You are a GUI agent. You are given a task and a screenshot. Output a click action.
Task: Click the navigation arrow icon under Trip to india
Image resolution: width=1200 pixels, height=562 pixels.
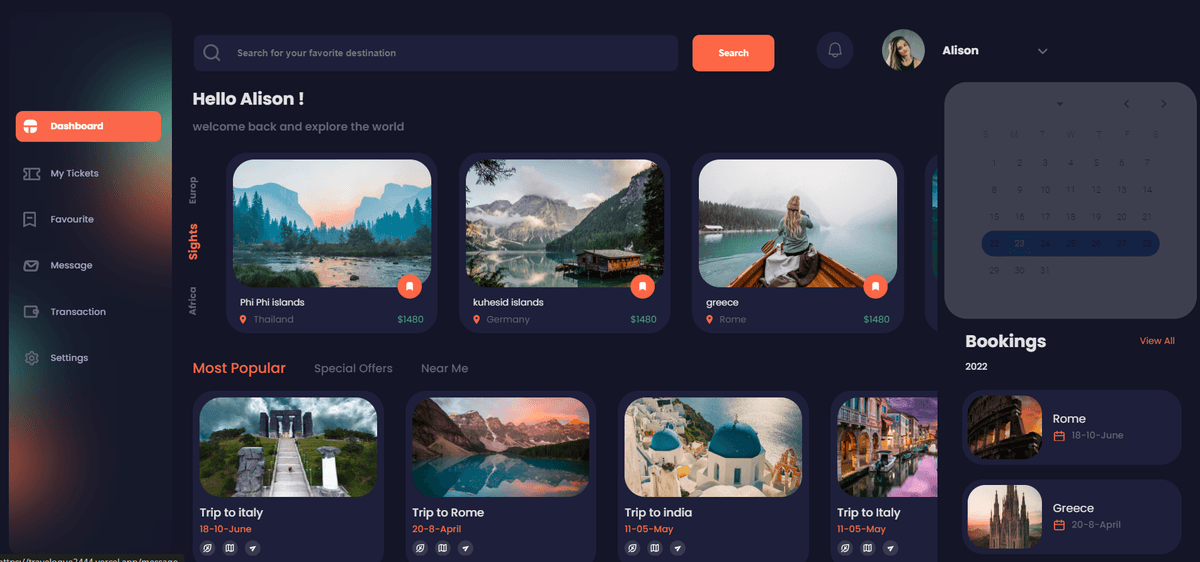point(678,548)
